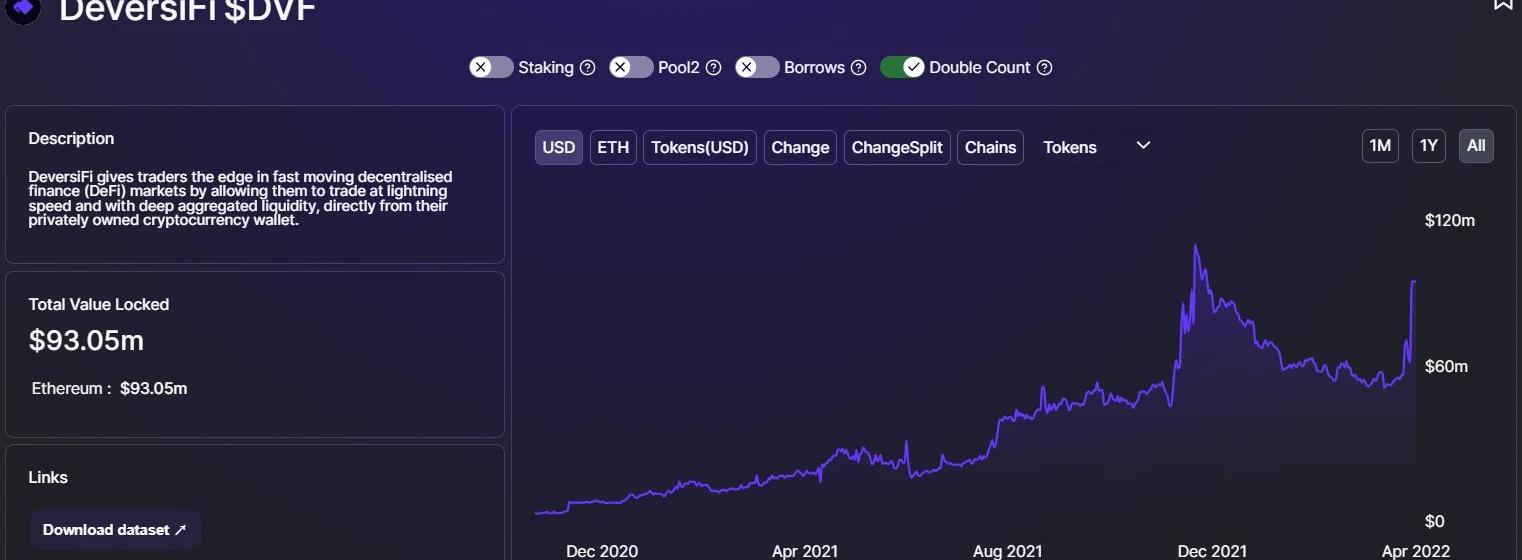This screenshot has height=560, width=1522.
Task: Open the Staking help question-mark icon
Action: [588, 68]
